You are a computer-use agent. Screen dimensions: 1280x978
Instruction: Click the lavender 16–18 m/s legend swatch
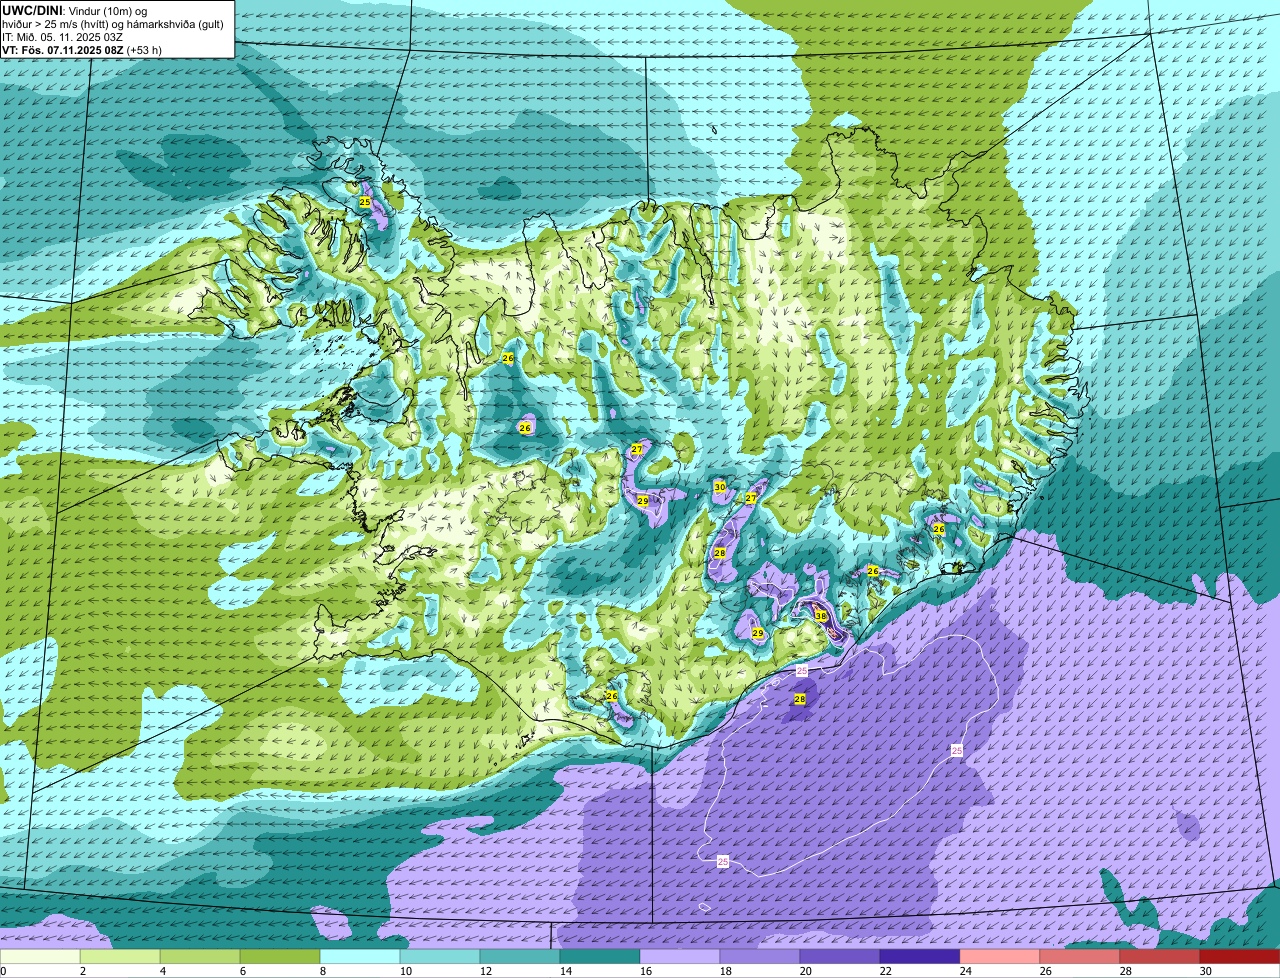pyautogui.click(x=680, y=957)
